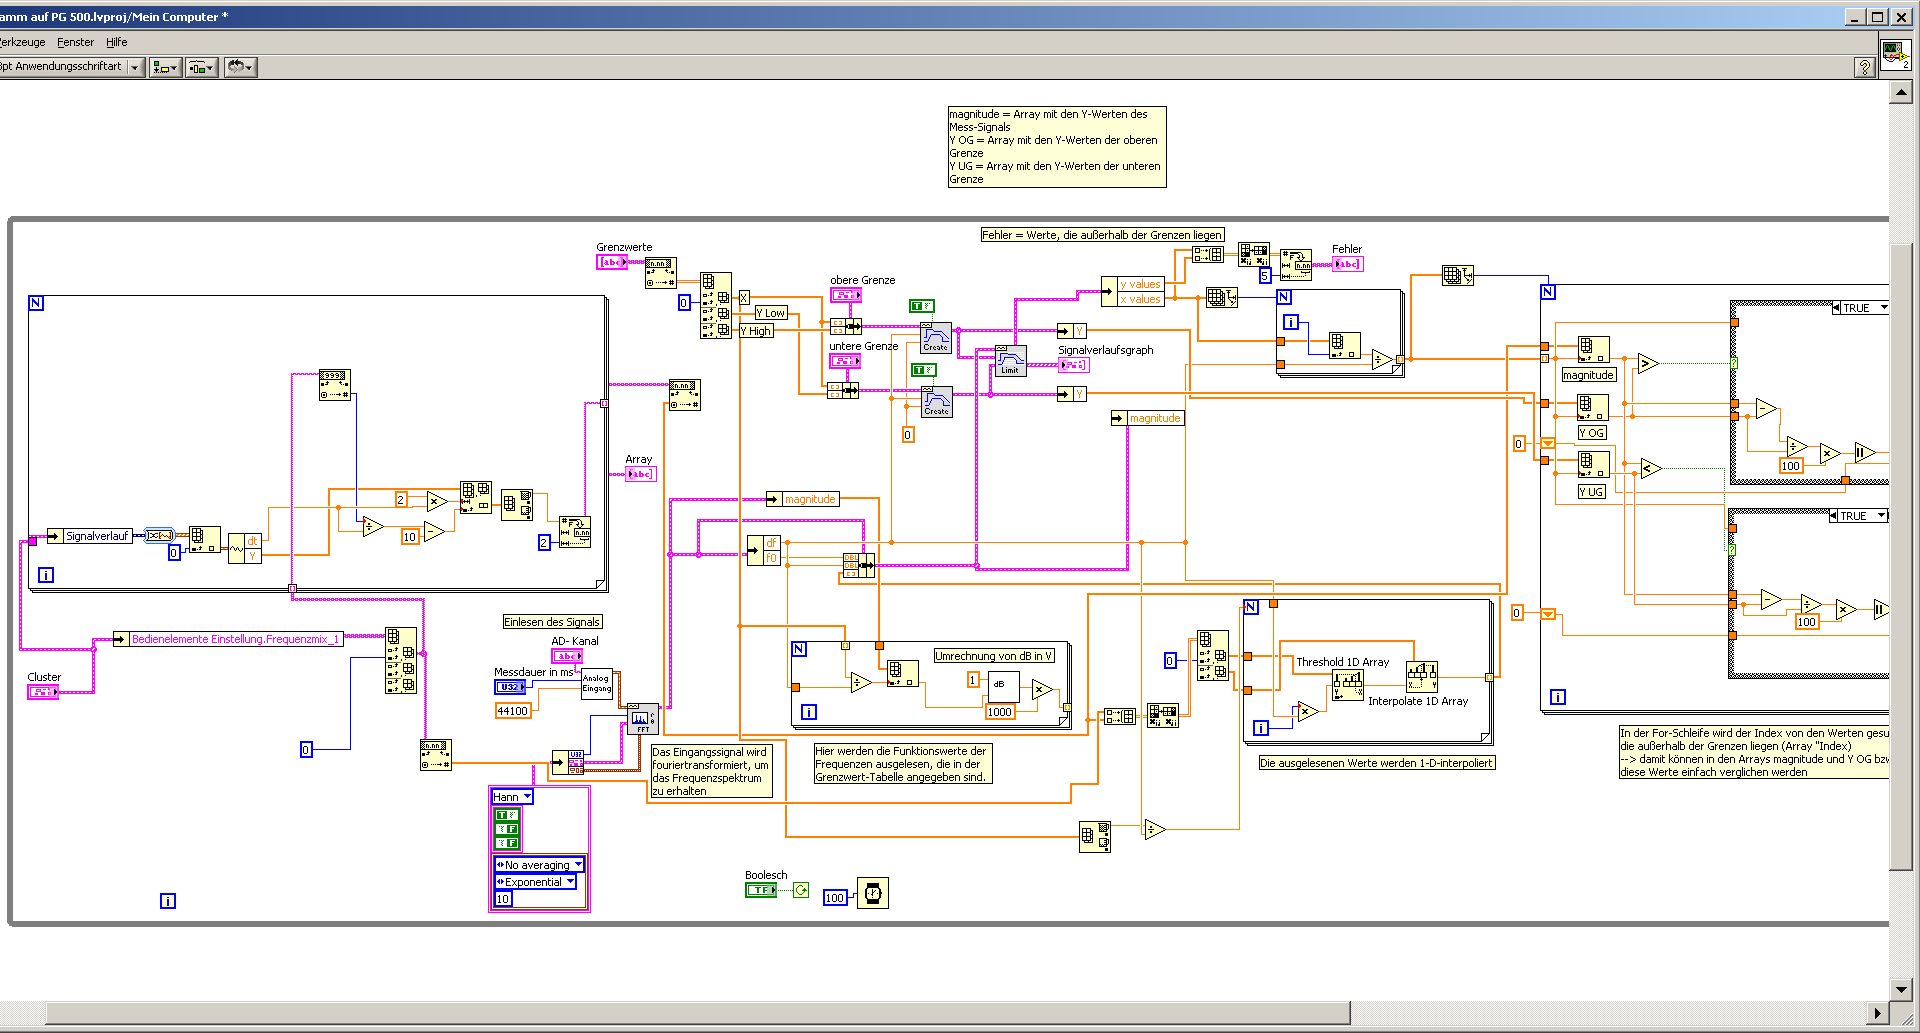The height and width of the screenshot is (1033, 1920).
Task: Click the AD-Kanal string terminal
Action: [567, 656]
